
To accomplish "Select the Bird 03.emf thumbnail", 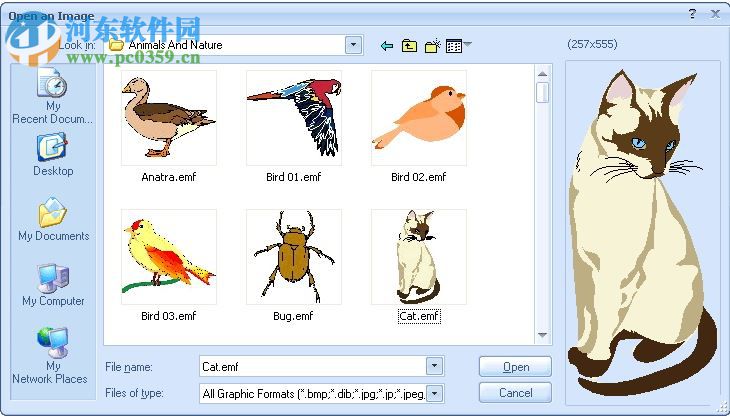I will point(169,257).
